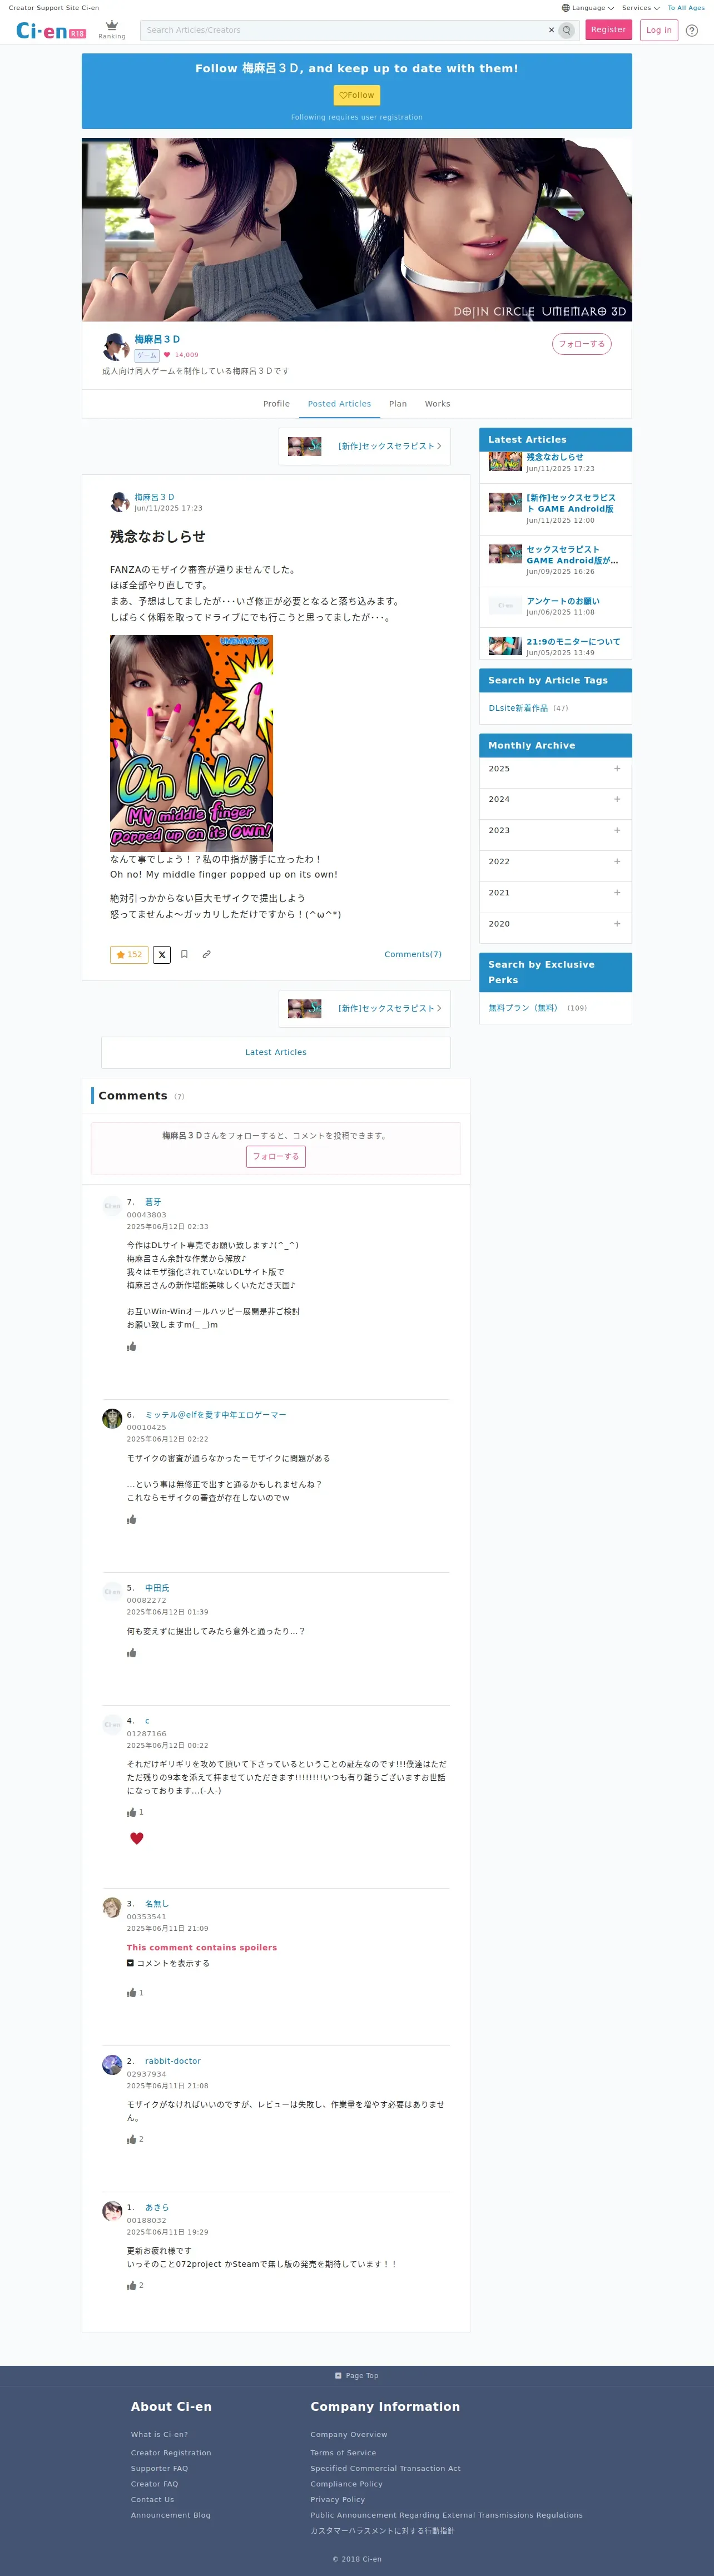Open next article link above the post
714x2576 pixels.
click(x=364, y=446)
